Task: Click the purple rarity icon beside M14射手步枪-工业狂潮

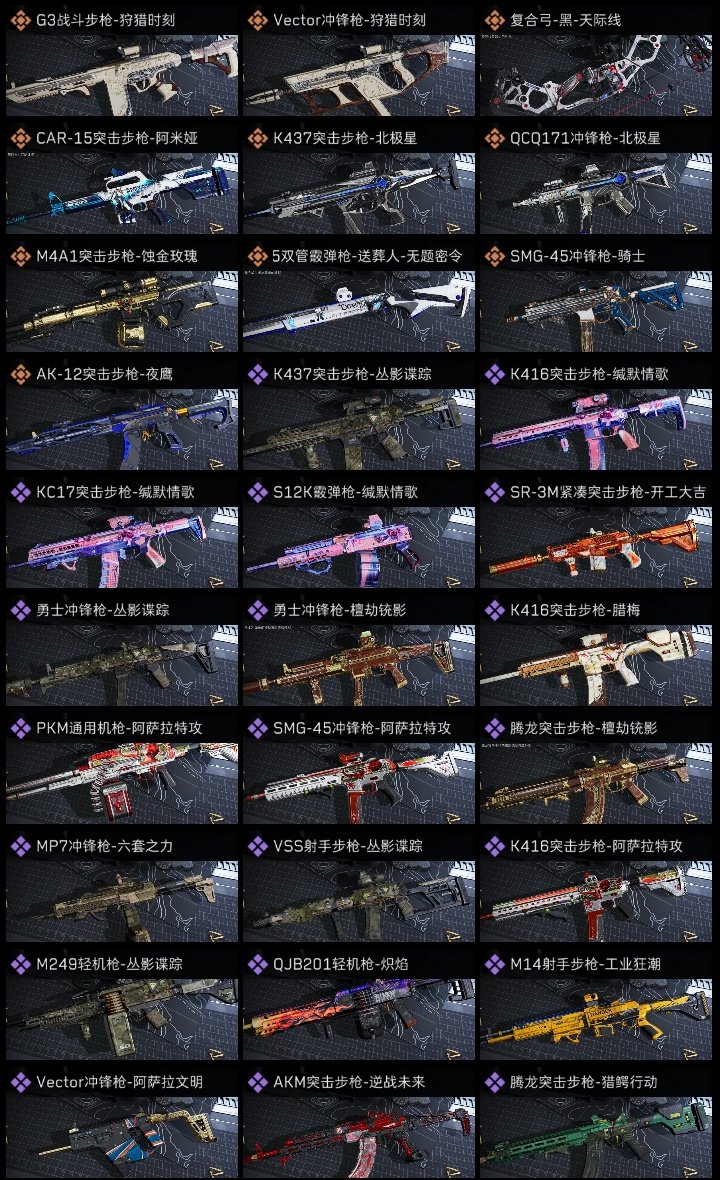Action: tap(494, 964)
